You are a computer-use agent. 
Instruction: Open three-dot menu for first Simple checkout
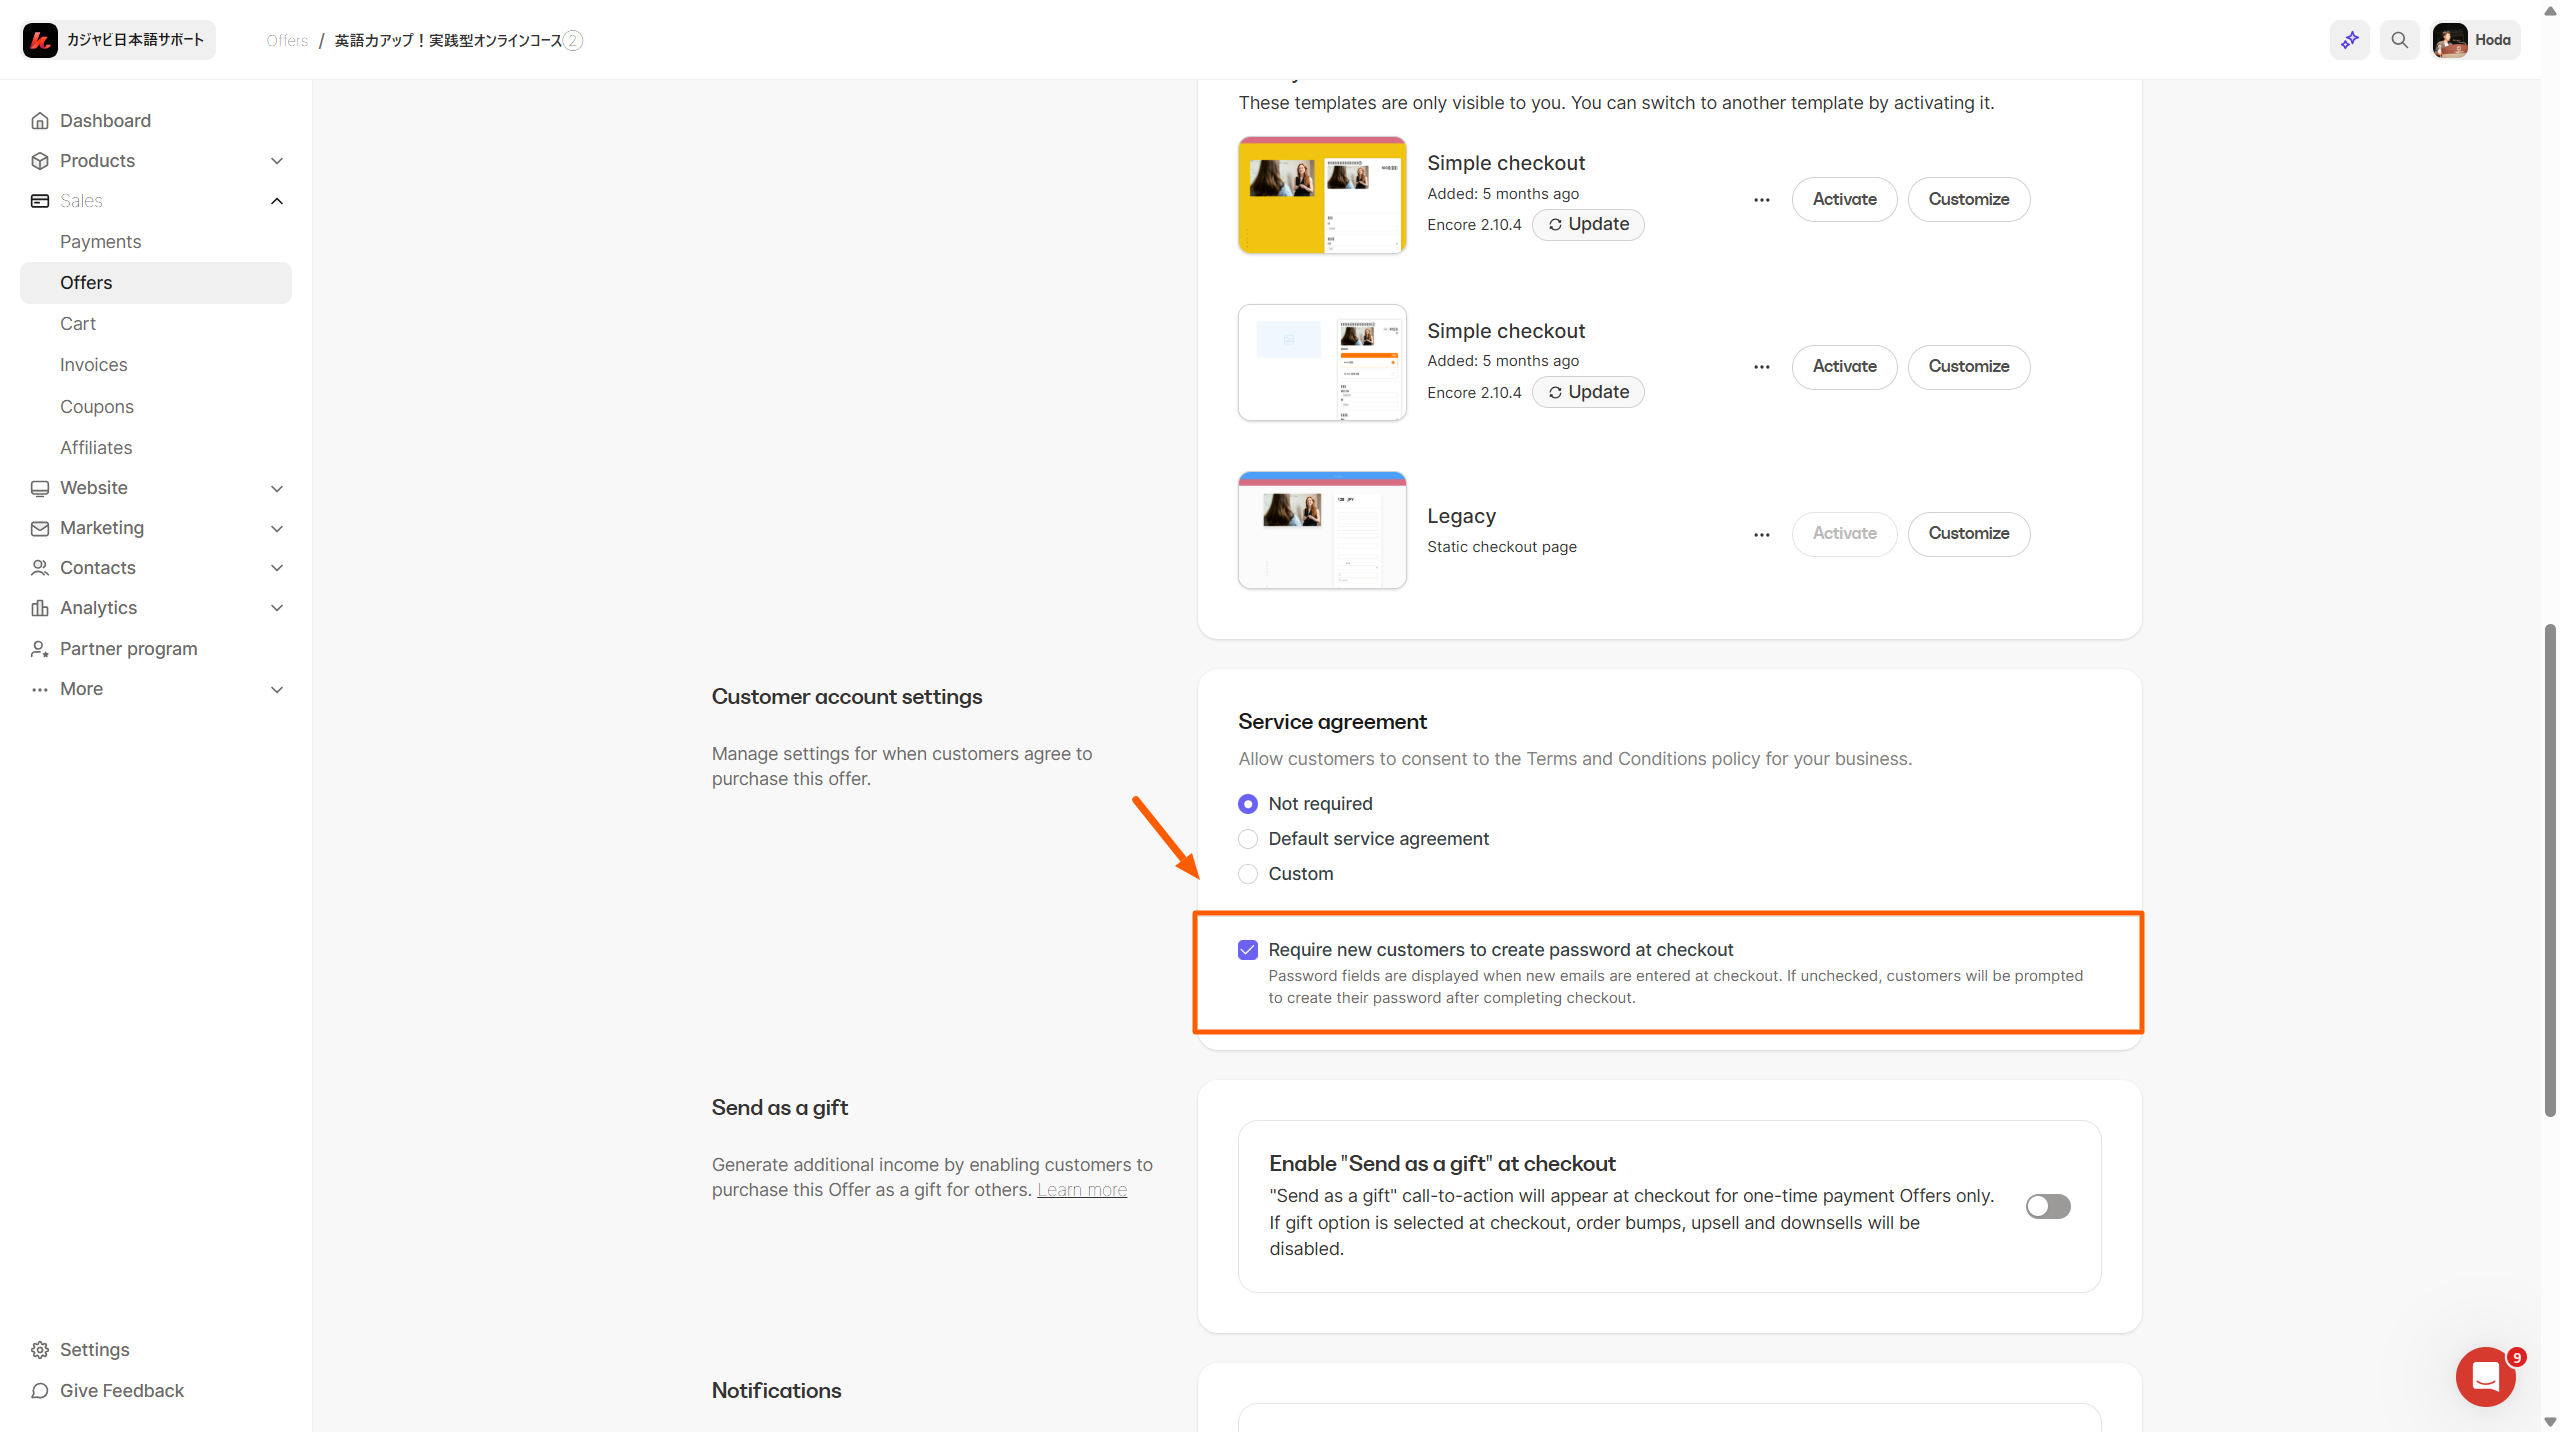pyautogui.click(x=1761, y=200)
